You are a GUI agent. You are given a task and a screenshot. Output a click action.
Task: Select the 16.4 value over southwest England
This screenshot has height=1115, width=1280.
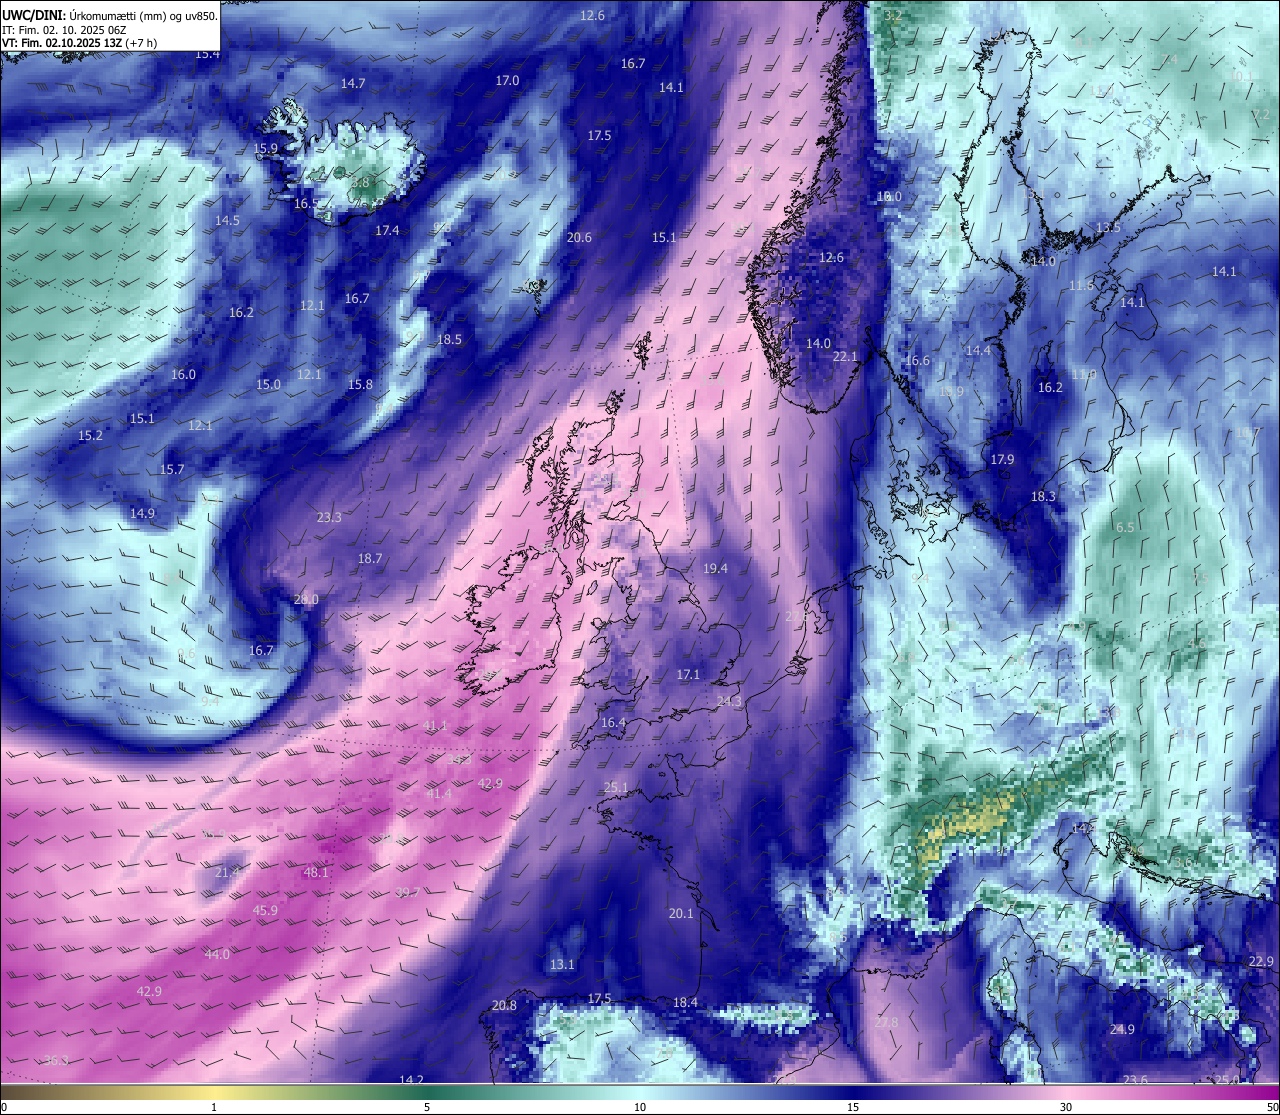[613, 722]
